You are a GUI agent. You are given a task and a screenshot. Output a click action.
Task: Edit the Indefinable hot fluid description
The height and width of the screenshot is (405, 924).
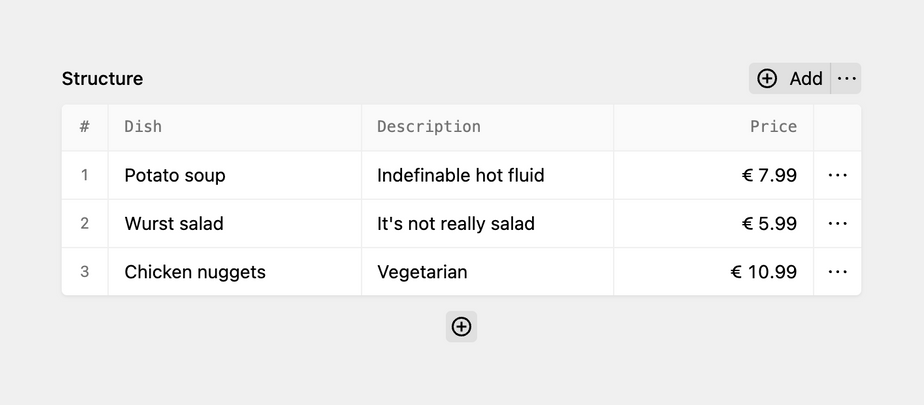click(x=460, y=176)
